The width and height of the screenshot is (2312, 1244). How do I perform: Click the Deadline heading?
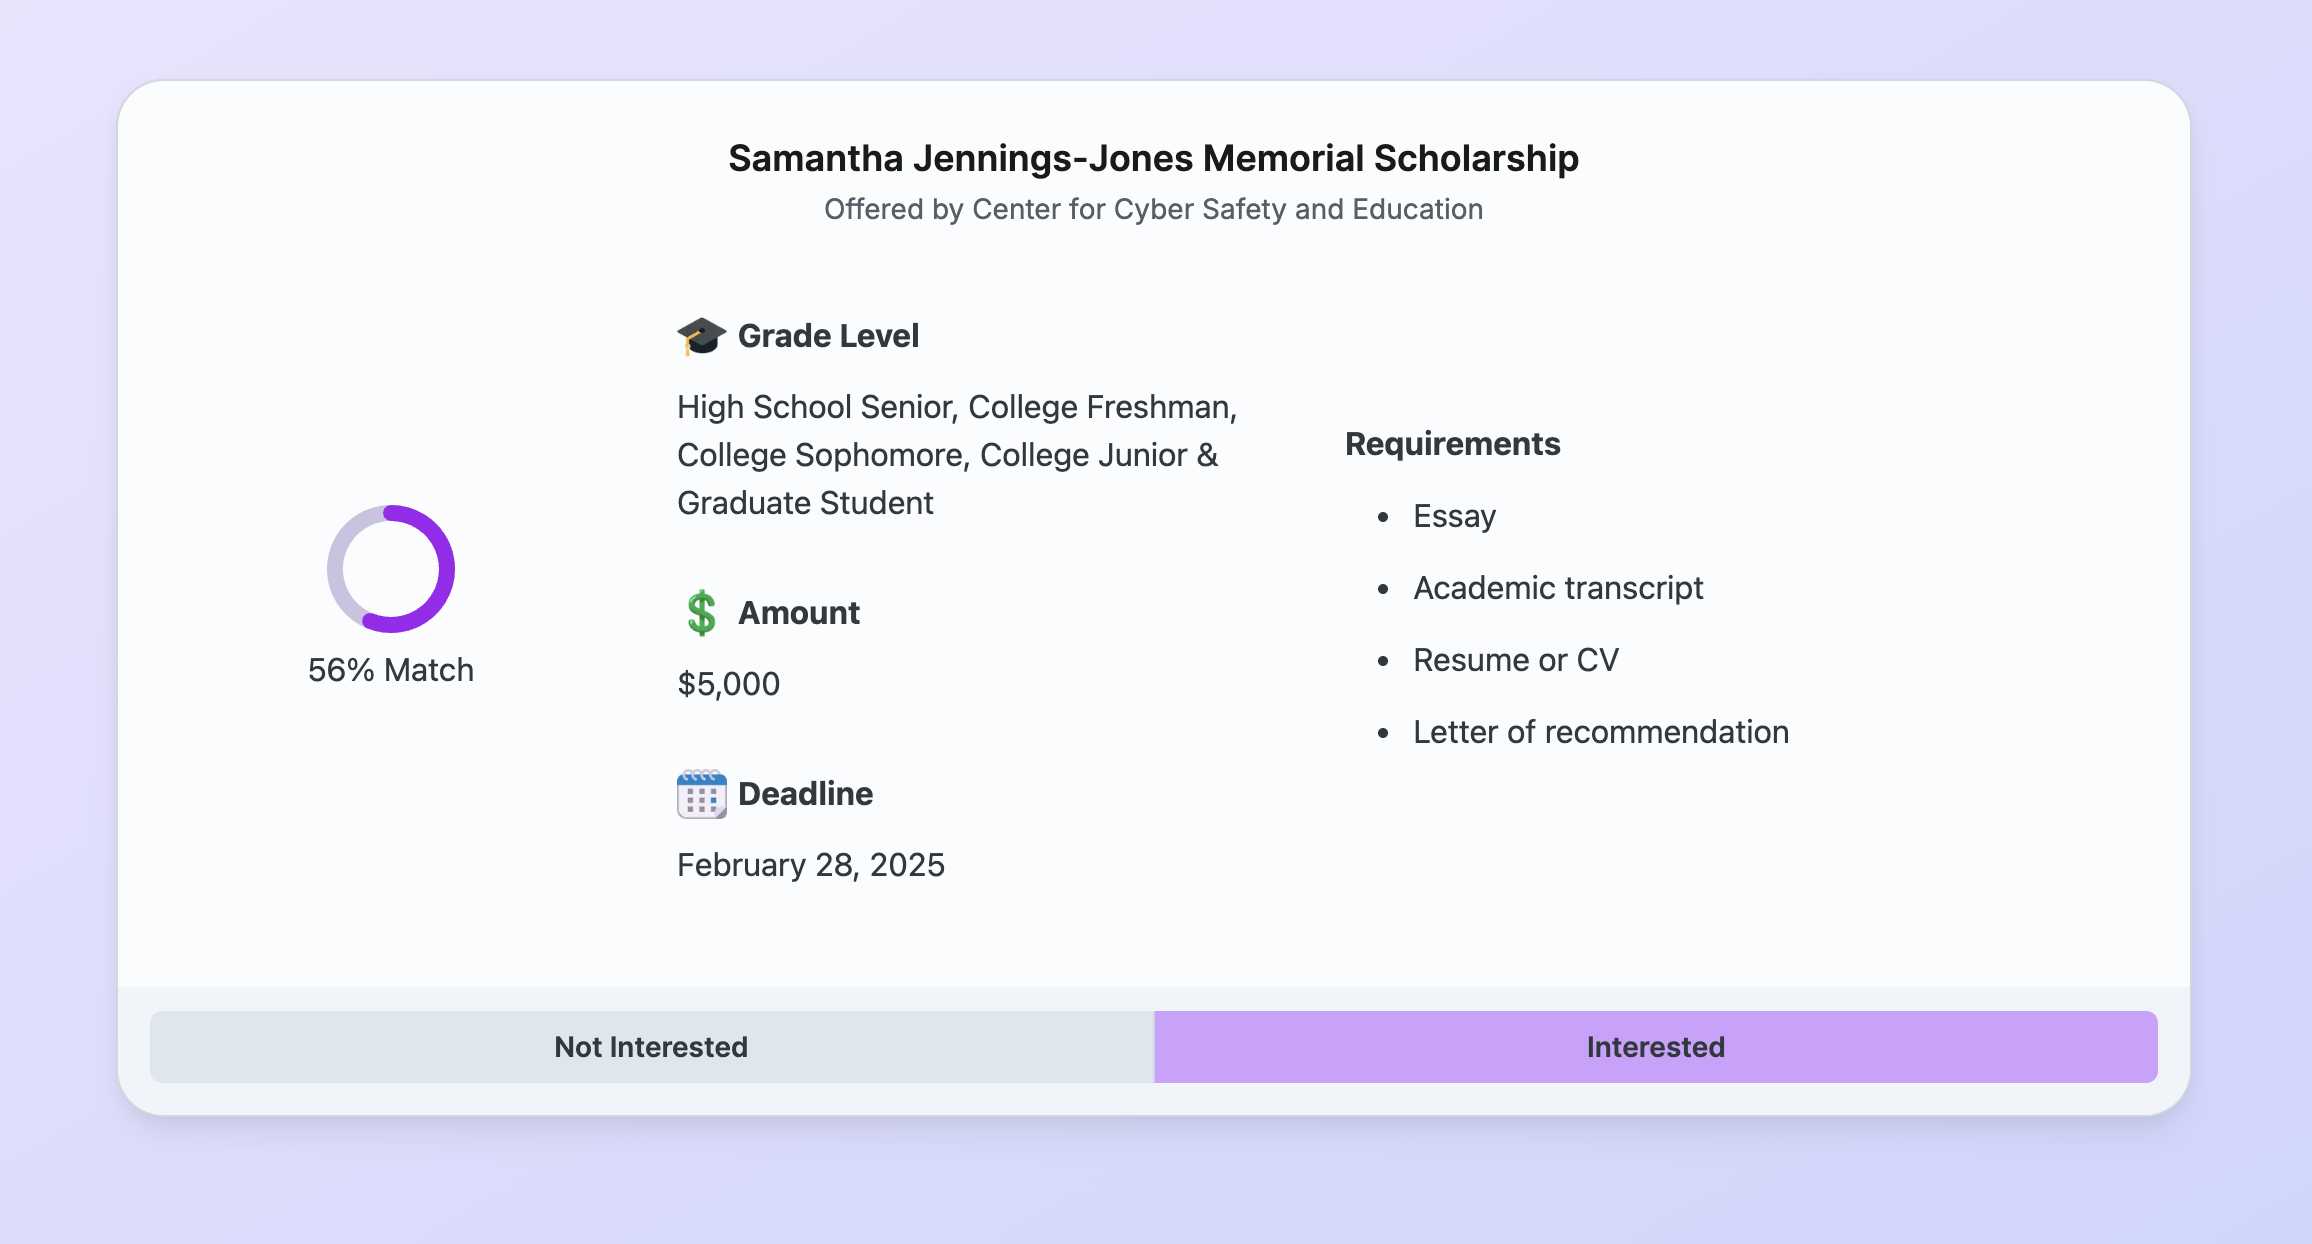tap(805, 794)
